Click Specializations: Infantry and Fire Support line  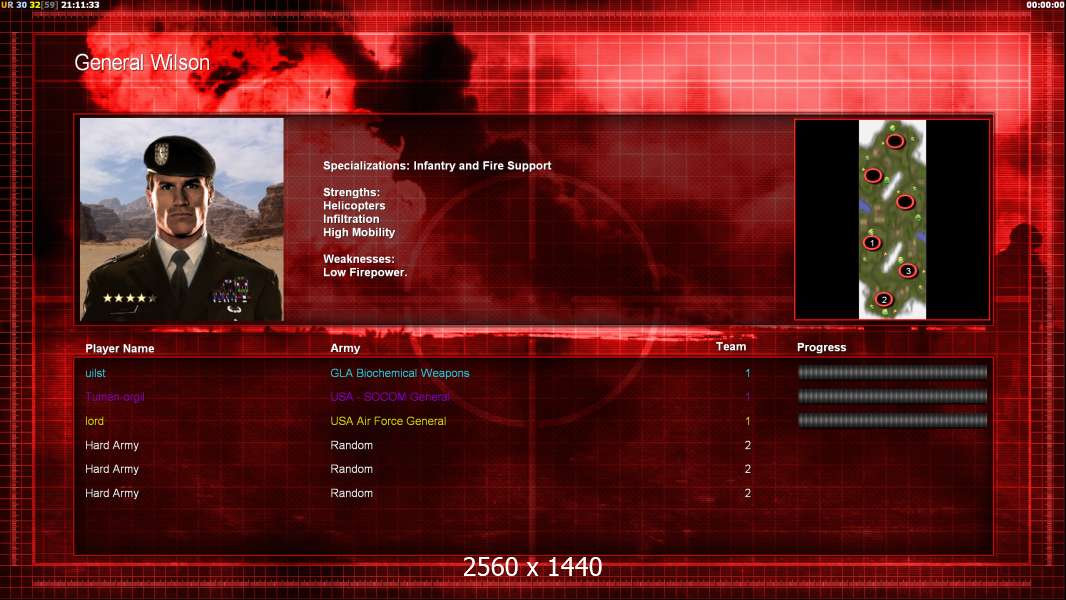(x=437, y=166)
